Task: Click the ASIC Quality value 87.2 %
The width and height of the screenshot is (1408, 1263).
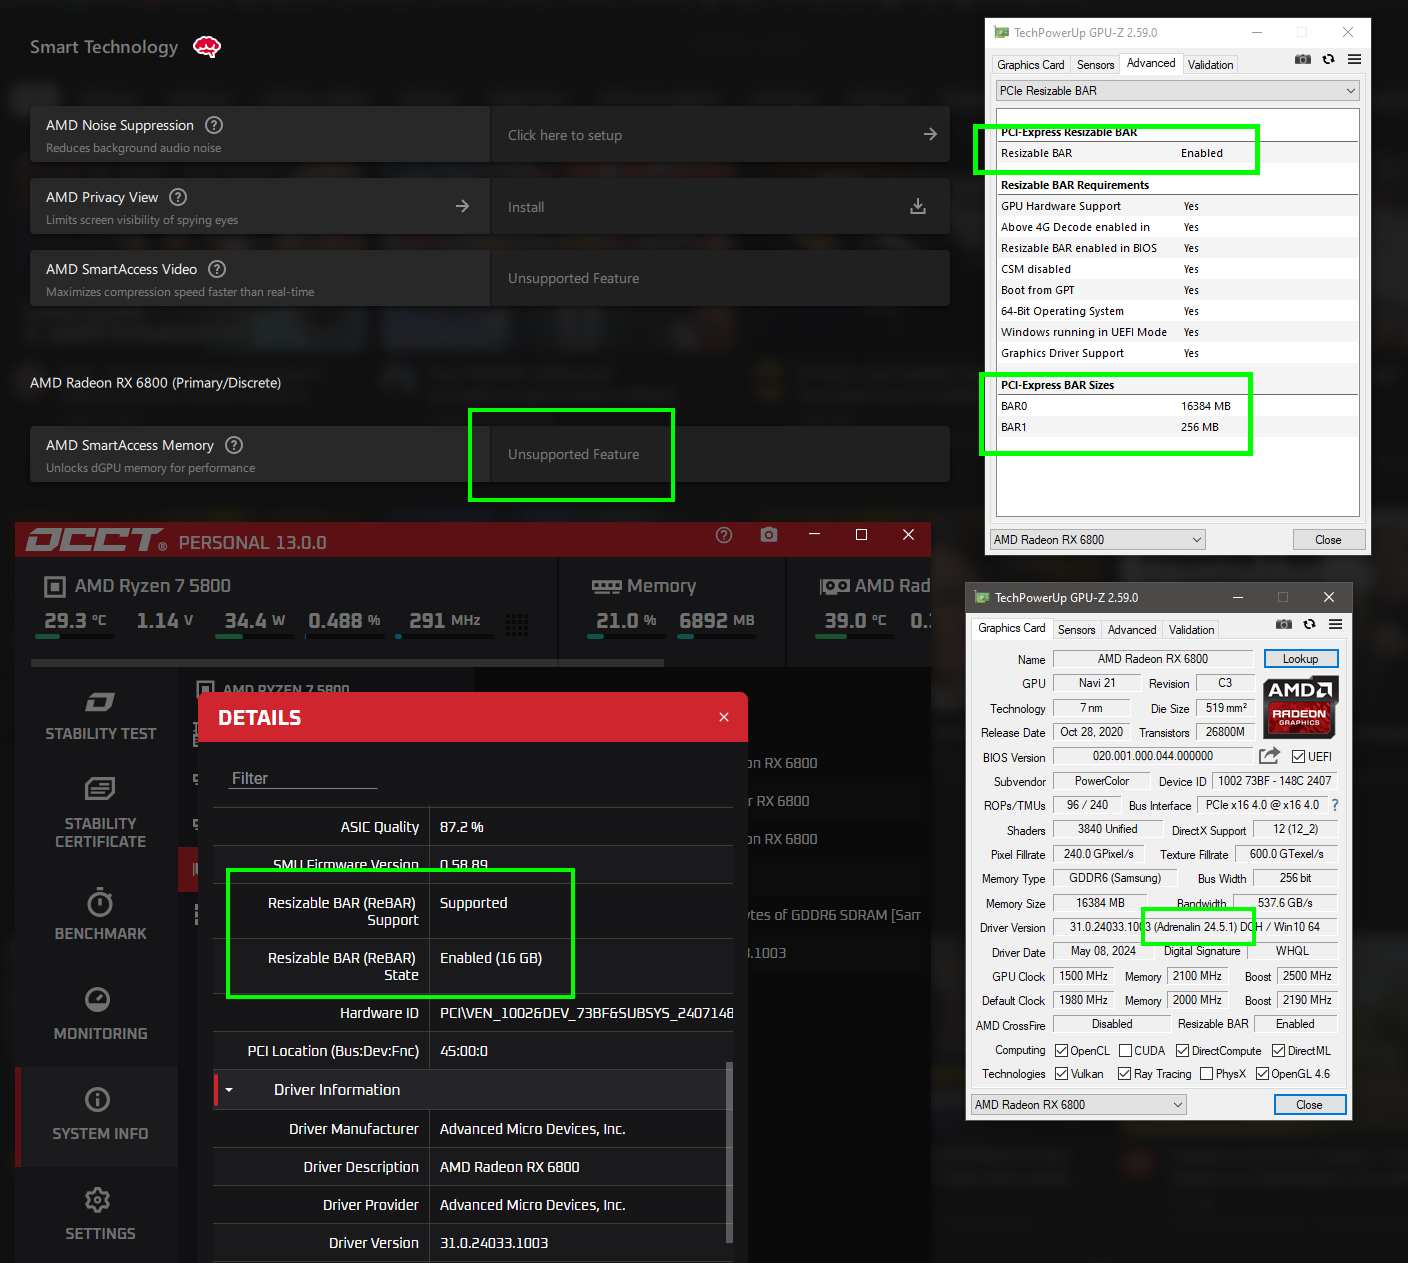Action: 462,827
